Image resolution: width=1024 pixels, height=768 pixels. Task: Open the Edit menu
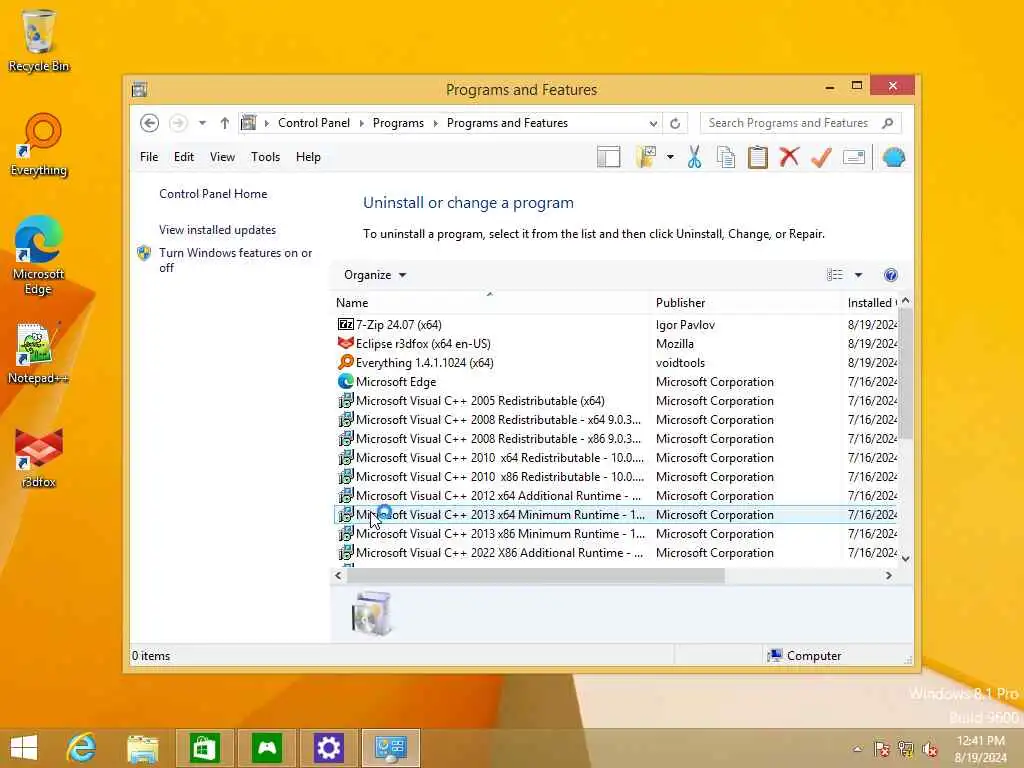tap(184, 157)
